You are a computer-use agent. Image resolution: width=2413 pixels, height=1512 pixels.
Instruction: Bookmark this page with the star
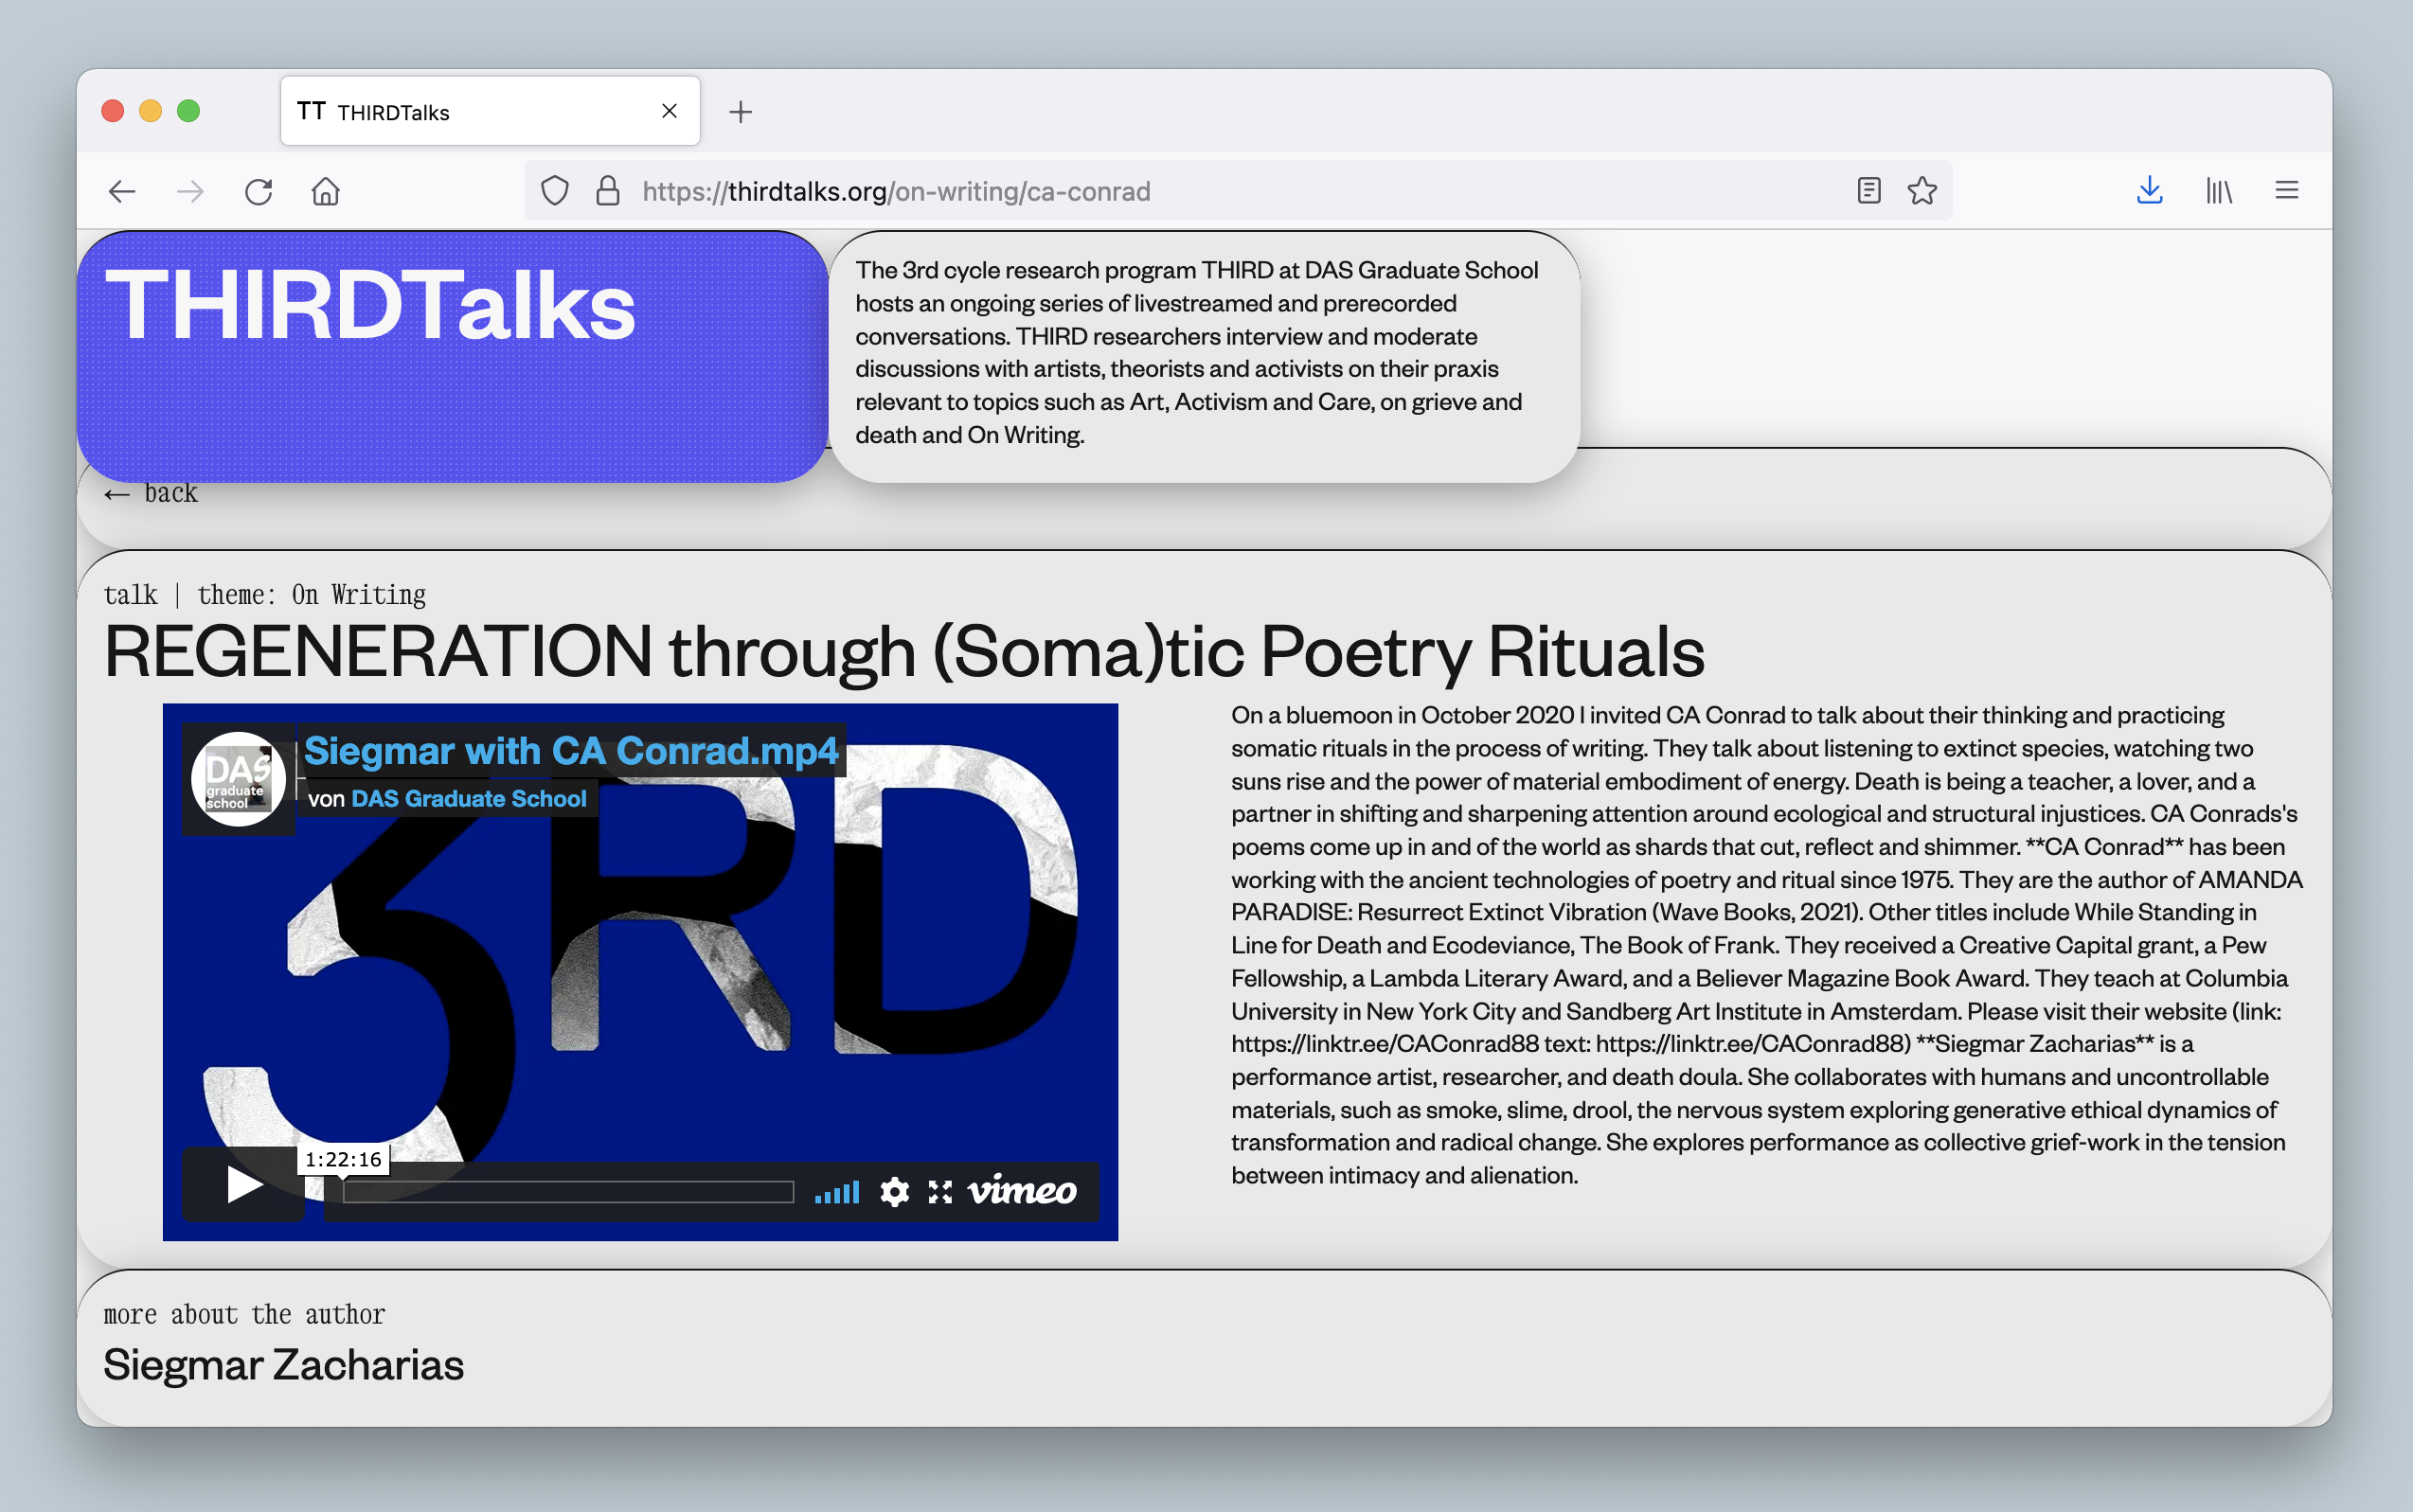click(1922, 191)
